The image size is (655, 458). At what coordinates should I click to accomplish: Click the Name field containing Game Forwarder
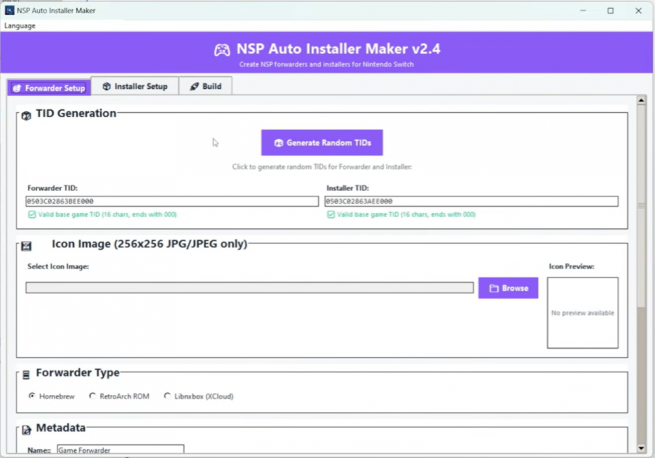coord(120,450)
